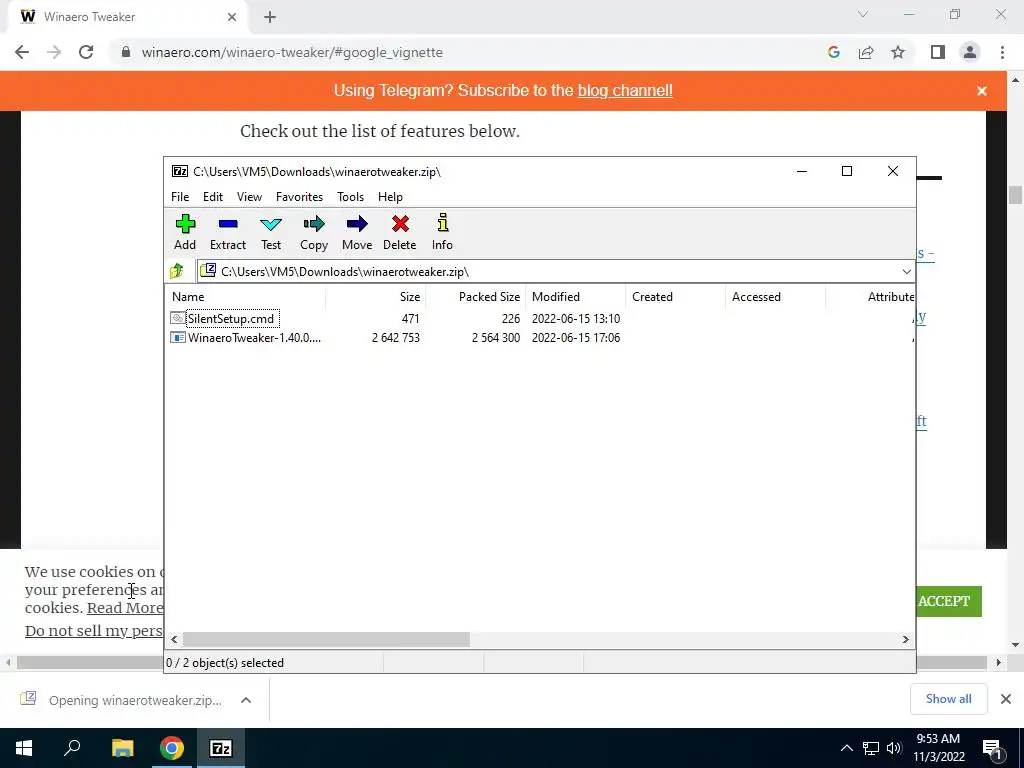Accept cookies with the green ACCEPT button
This screenshot has width=1024, height=768.
[949, 601]
